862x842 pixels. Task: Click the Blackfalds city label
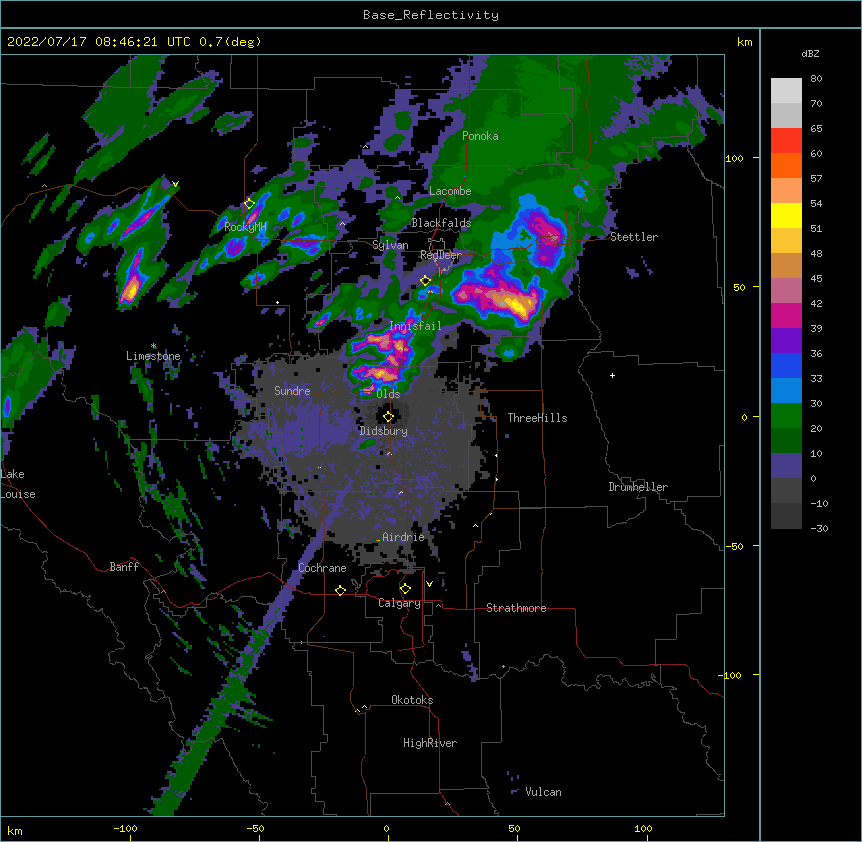coord(441,223)
